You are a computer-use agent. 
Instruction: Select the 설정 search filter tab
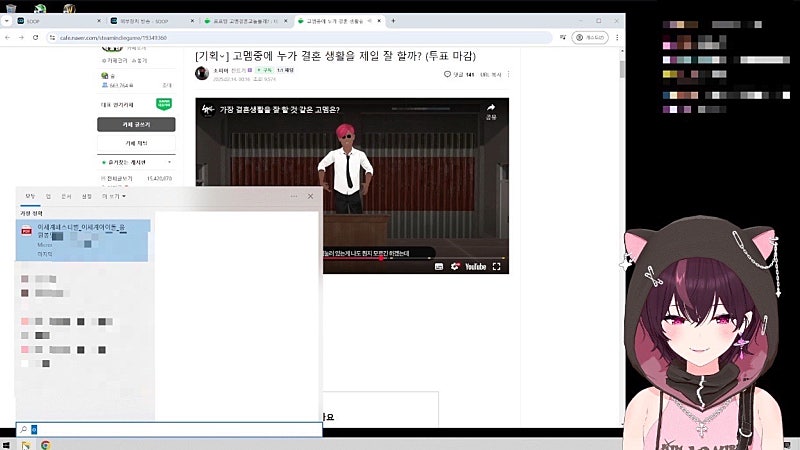point(86,196)
